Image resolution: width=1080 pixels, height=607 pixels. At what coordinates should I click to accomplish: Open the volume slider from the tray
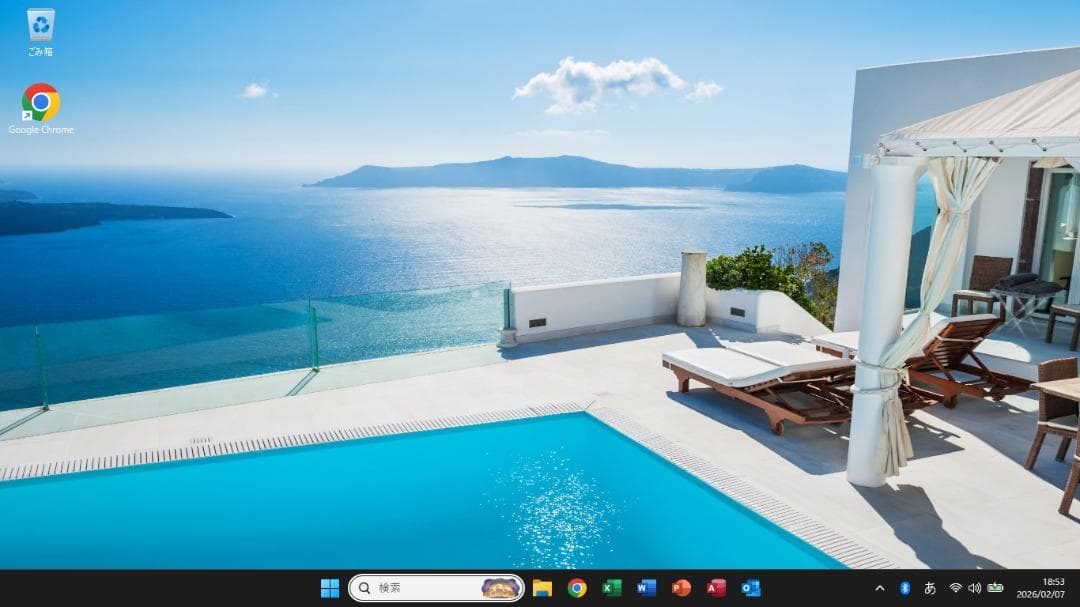pos(974,589)
